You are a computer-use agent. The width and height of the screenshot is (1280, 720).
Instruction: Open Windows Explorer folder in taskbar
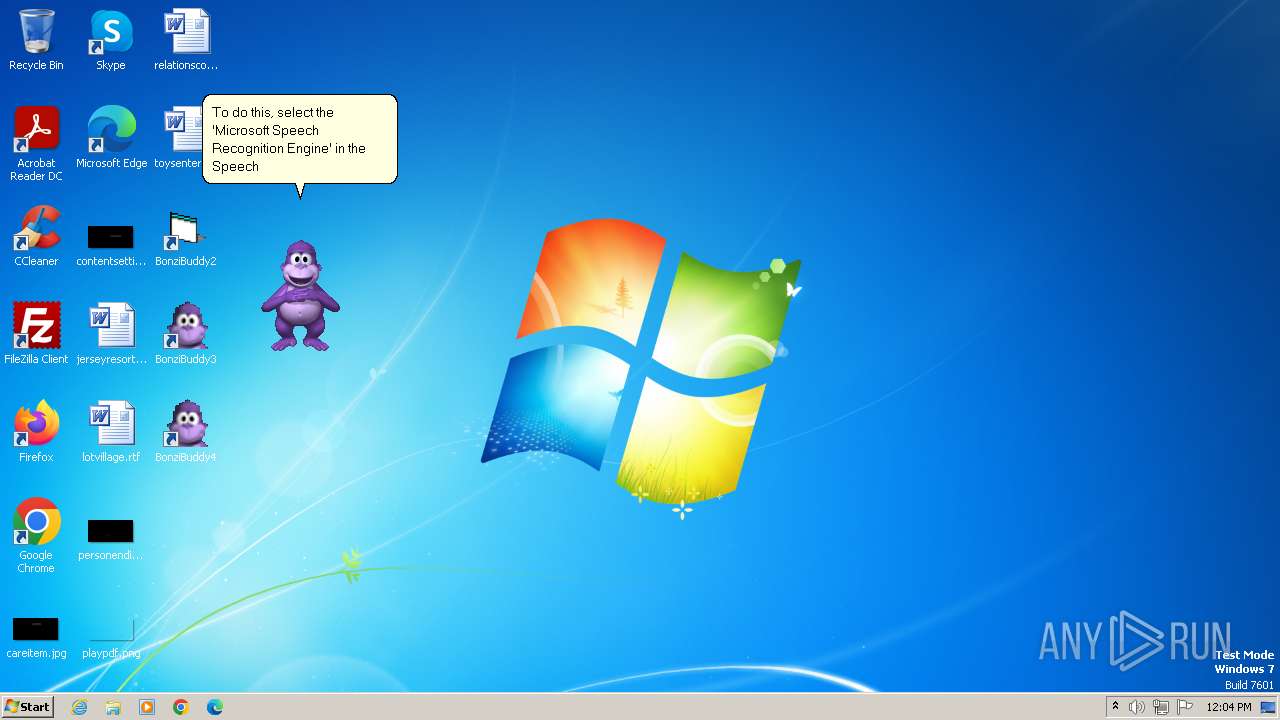(113, 707)
